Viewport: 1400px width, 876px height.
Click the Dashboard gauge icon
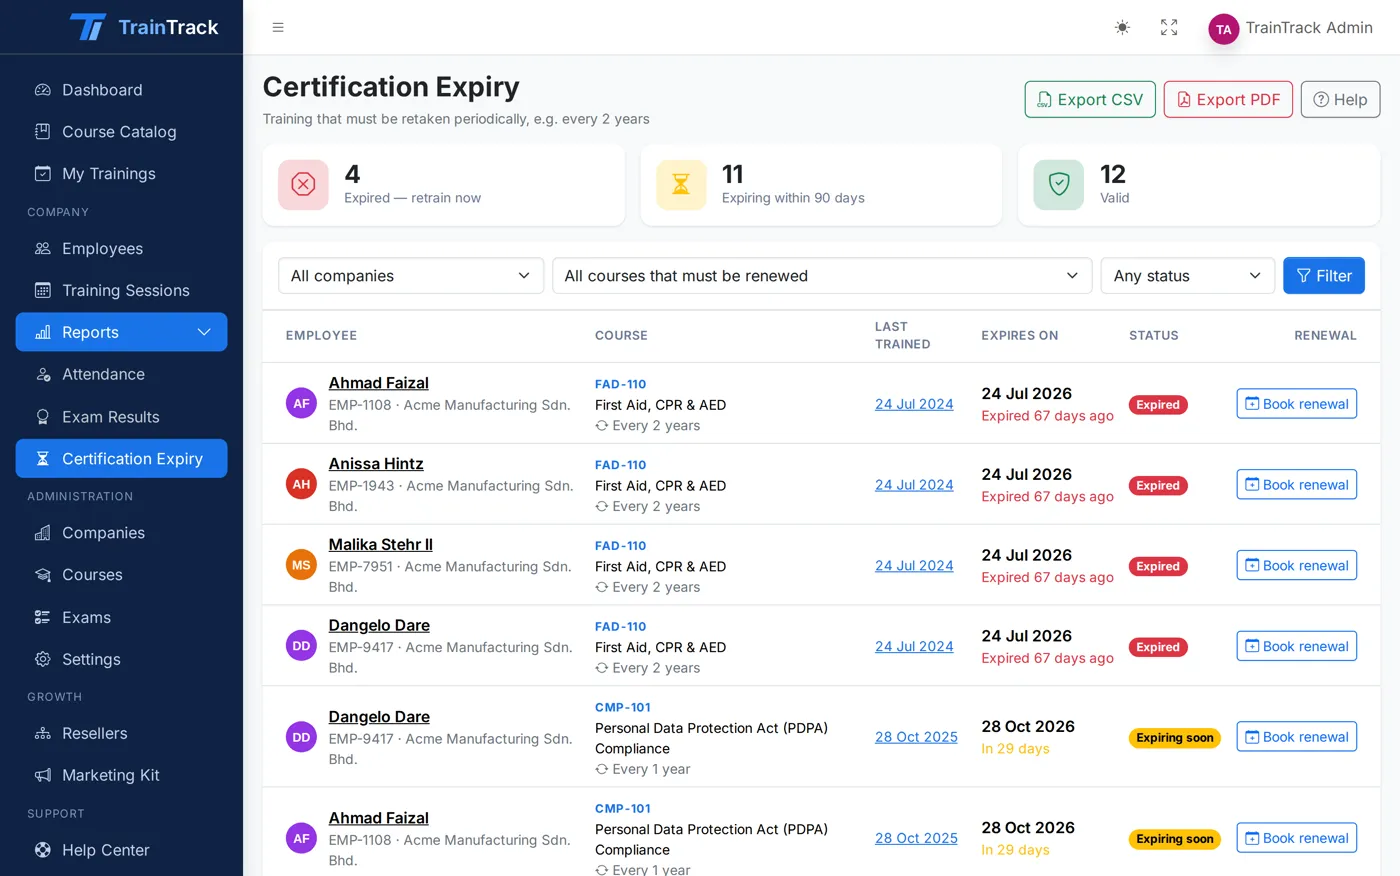43,90
